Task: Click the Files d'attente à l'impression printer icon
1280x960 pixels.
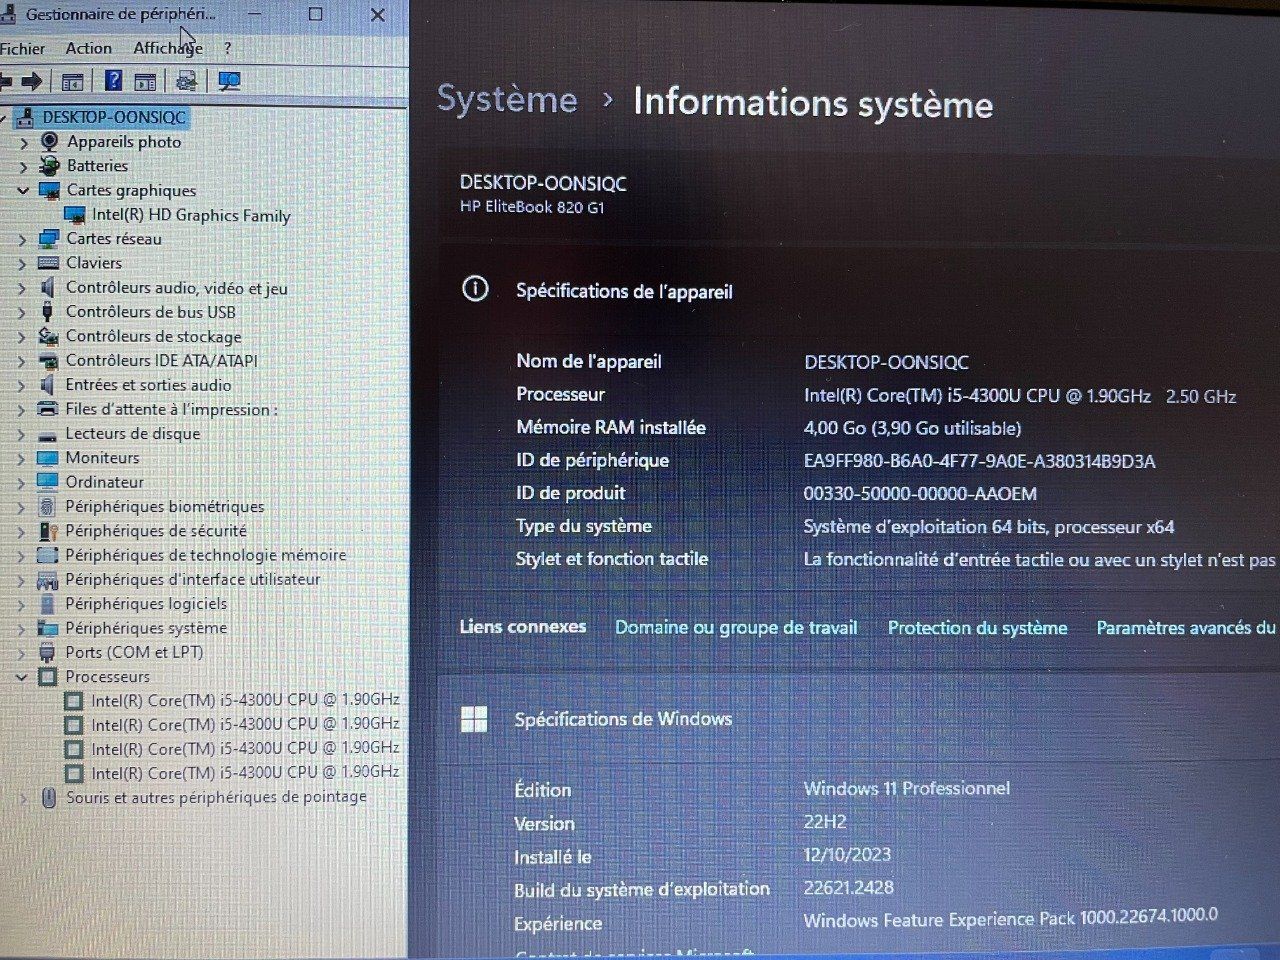Action: point(47,409)
